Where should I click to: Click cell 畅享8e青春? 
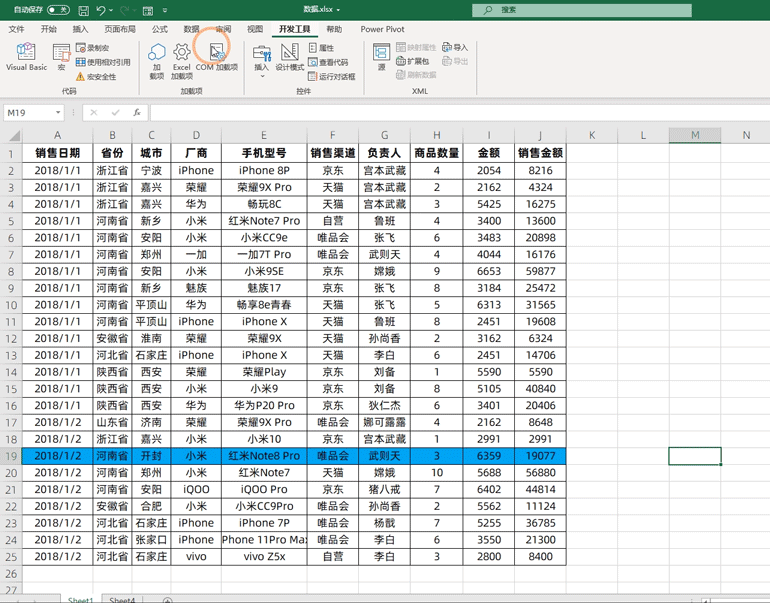(x=264, y=305)
